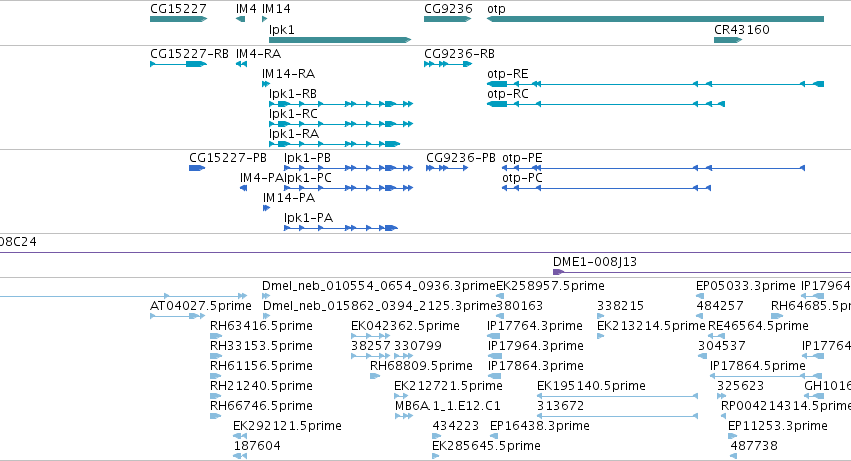Click the Ipk1-PA coding sequence label
This screenshot has width=851, height=461.
[308, 218]
